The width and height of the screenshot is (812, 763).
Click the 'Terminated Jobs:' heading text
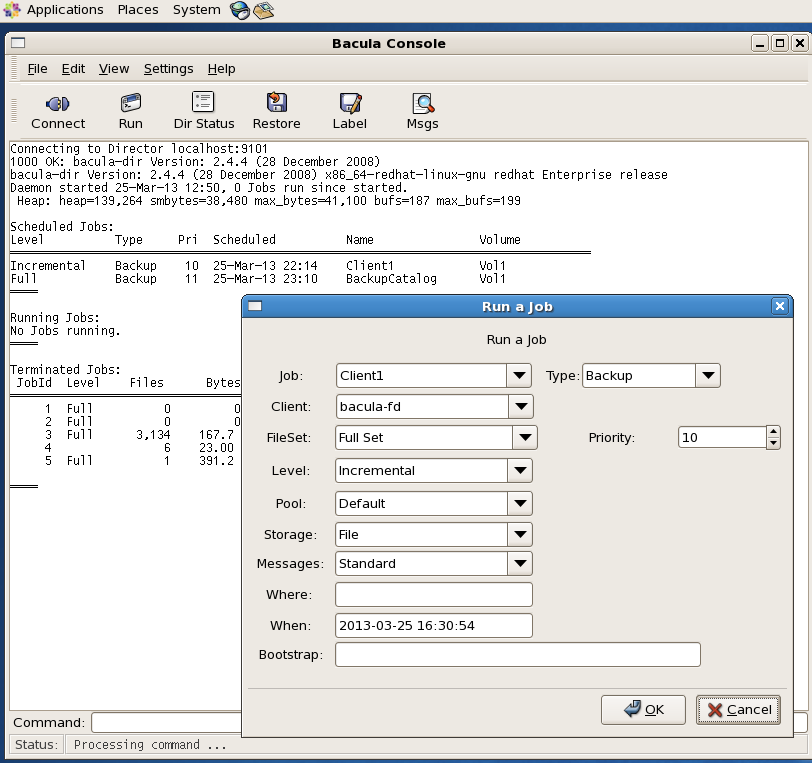[65, 369]
